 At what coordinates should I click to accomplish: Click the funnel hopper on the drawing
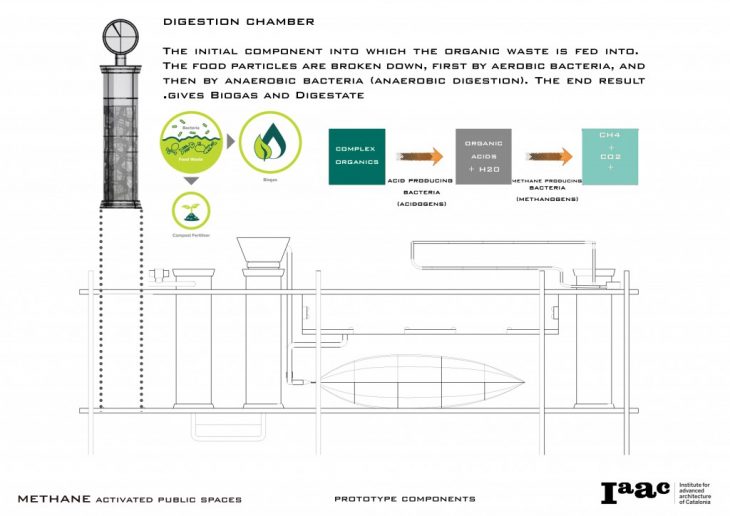pos(262,252)
